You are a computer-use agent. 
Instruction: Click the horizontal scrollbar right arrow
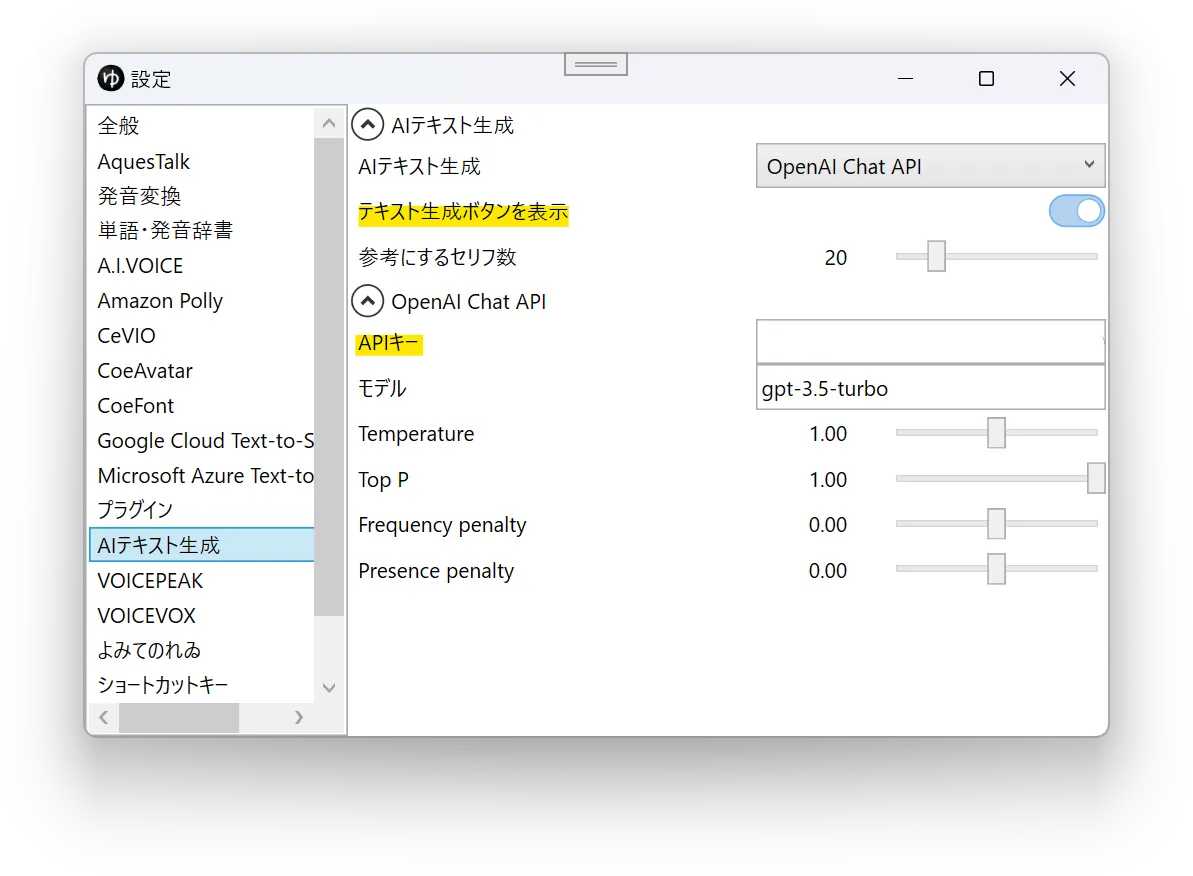299,717
